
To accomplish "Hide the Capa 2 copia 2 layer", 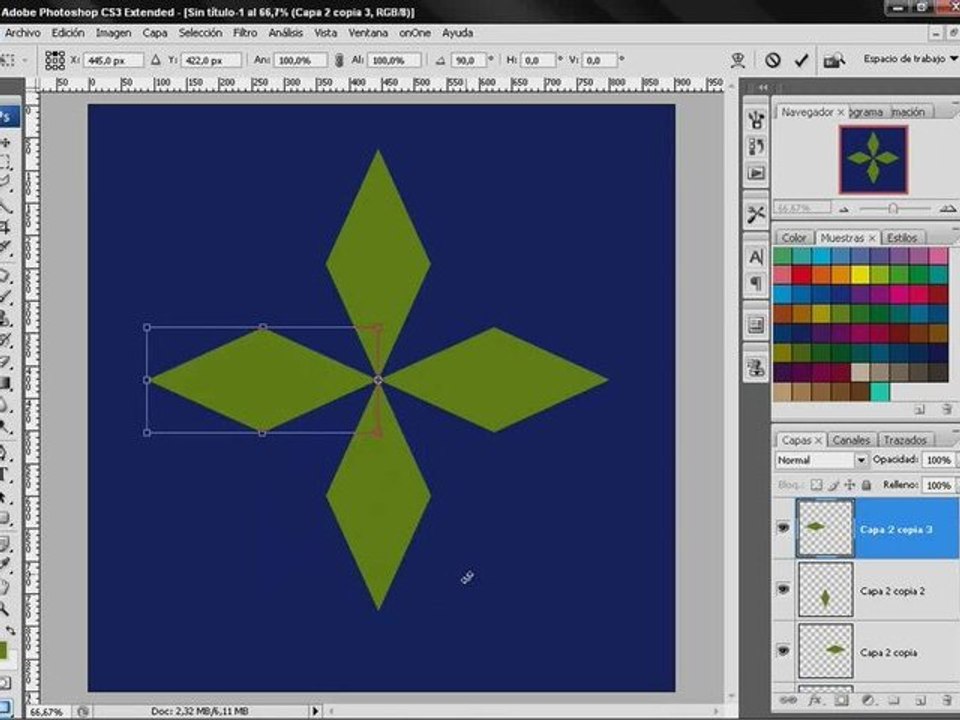I will (783, 589).
